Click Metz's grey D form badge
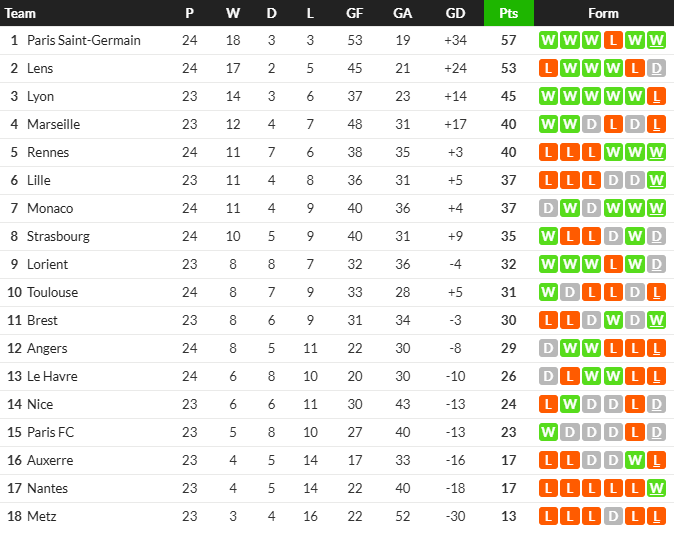The image size is (676, 538). [613, 516]
